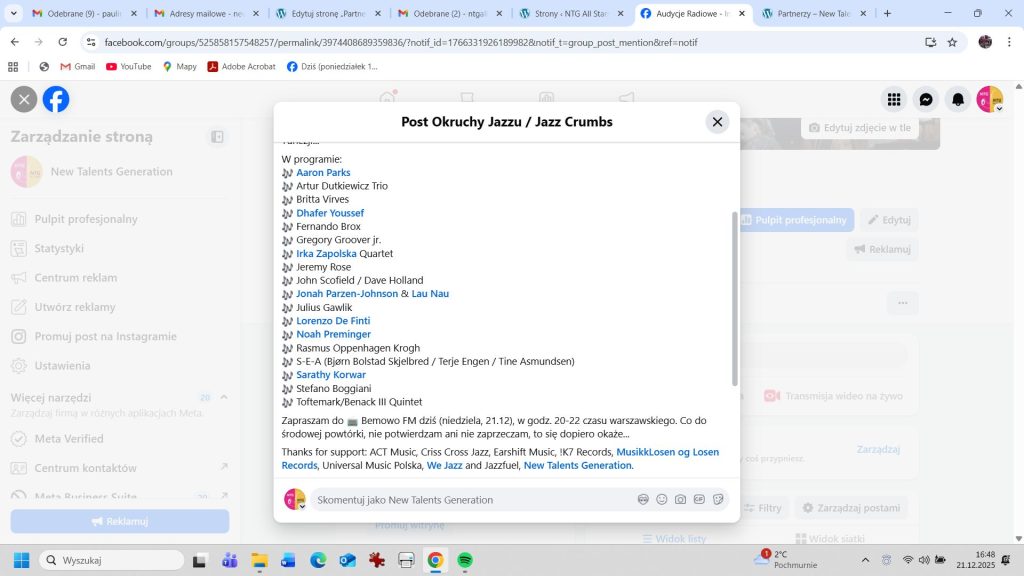Click the post dialog scrollbar
Viewport: 1024px width, 576px height.
[735, 300]
